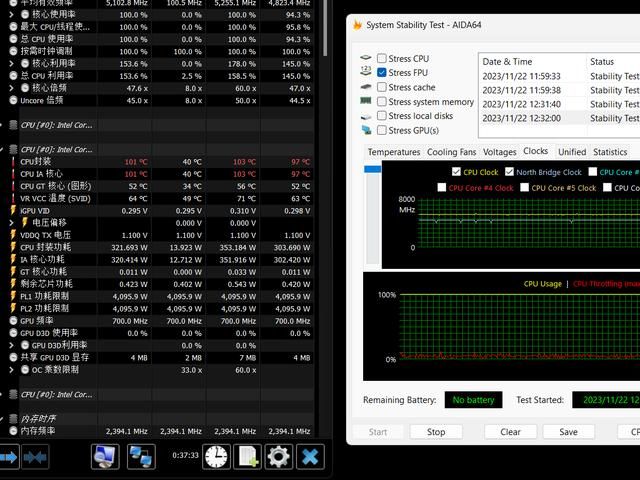This screenshot has width=640, height=480.
Task: Select the log row 2023/11/22 11:59:33
Action: (x=559, y=76)
